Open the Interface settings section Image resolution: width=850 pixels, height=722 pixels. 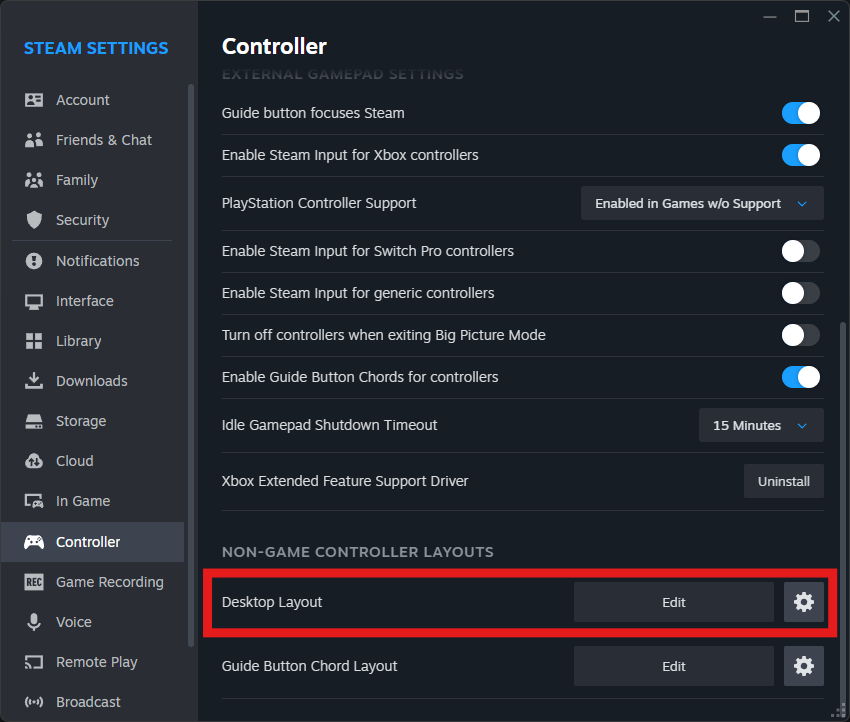coord(84,301)
